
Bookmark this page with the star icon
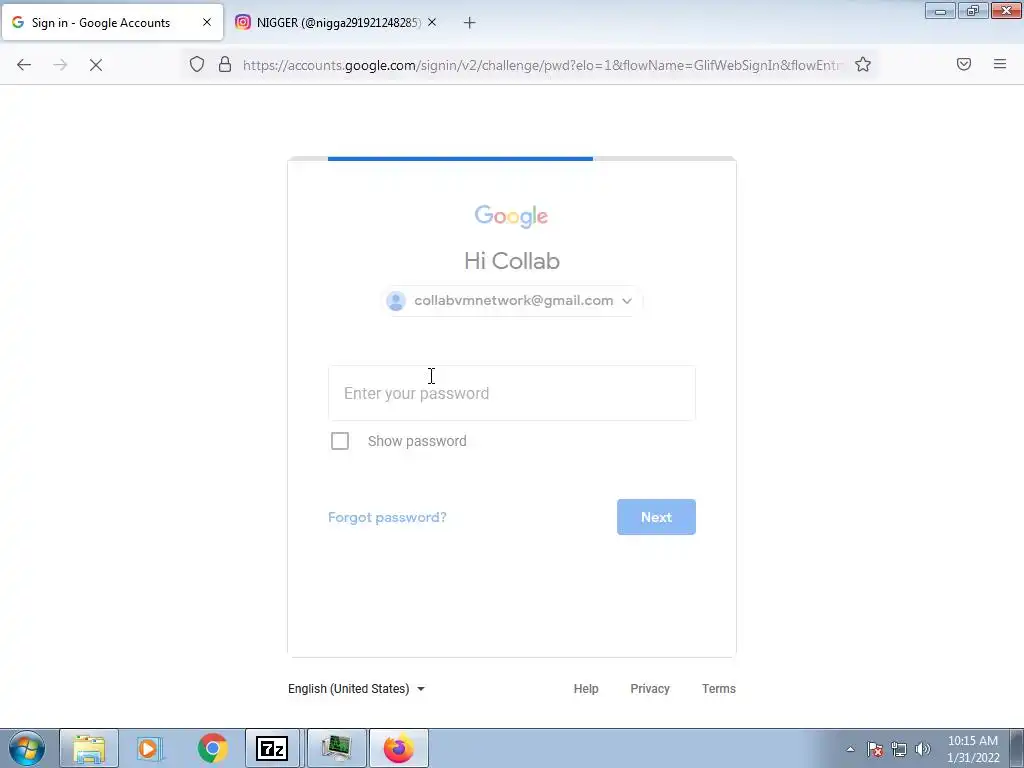click(863, 64)
